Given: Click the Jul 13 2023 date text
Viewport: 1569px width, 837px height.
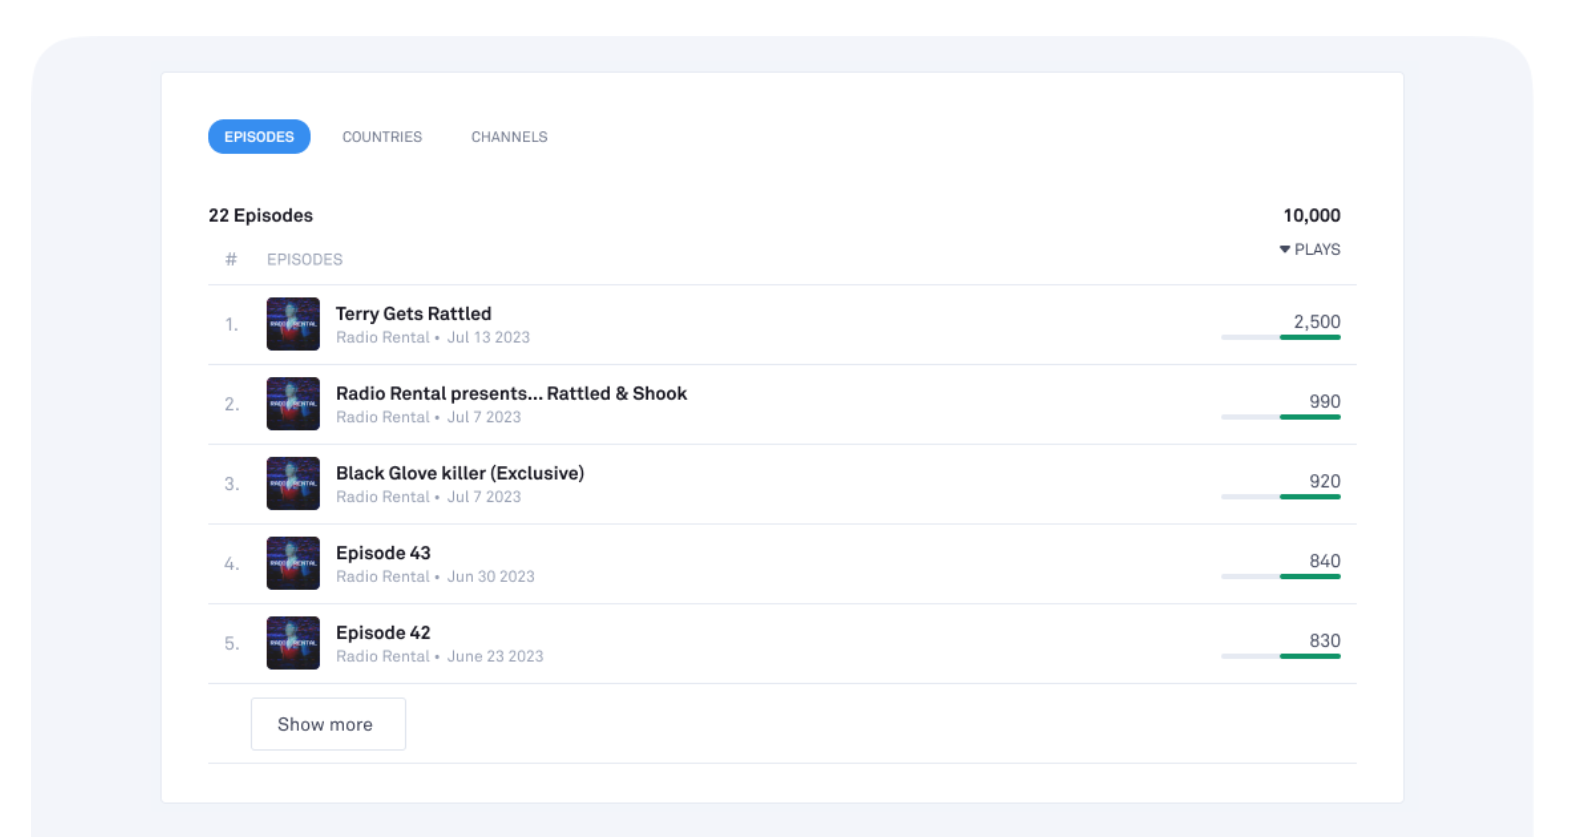Looking at the screenshot, I should click(x=488, y=338).
